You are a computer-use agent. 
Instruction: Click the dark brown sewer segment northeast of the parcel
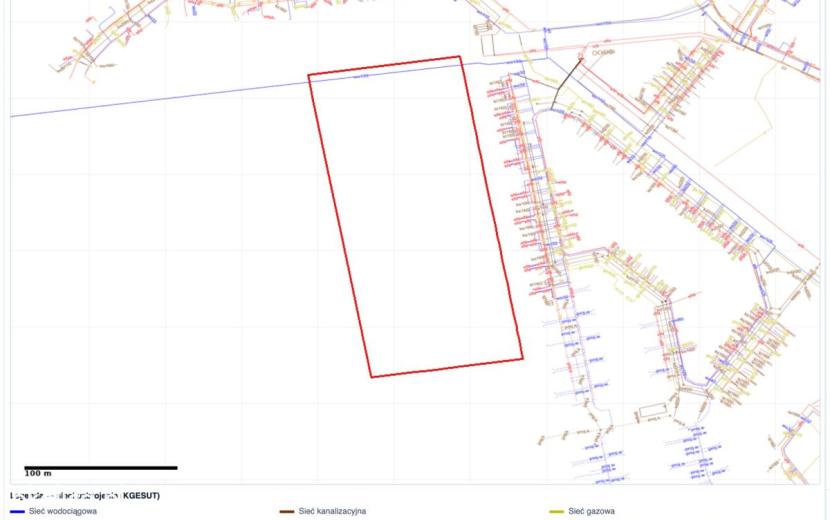567,84
